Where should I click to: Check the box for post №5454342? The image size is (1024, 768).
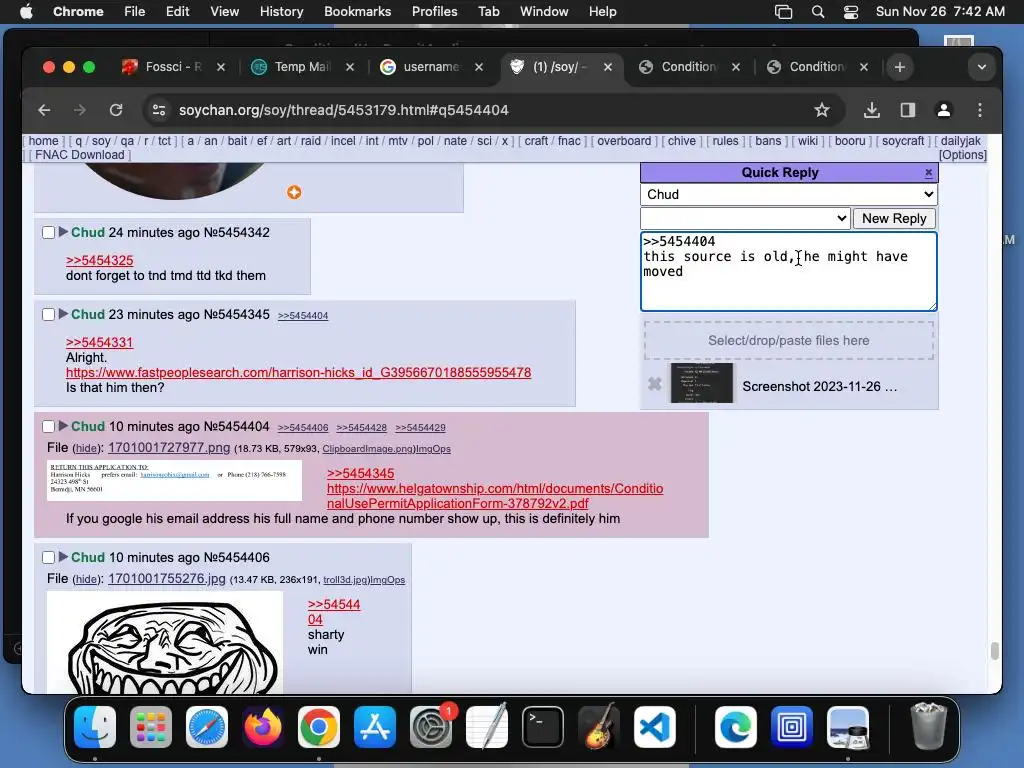click(48, 232)
